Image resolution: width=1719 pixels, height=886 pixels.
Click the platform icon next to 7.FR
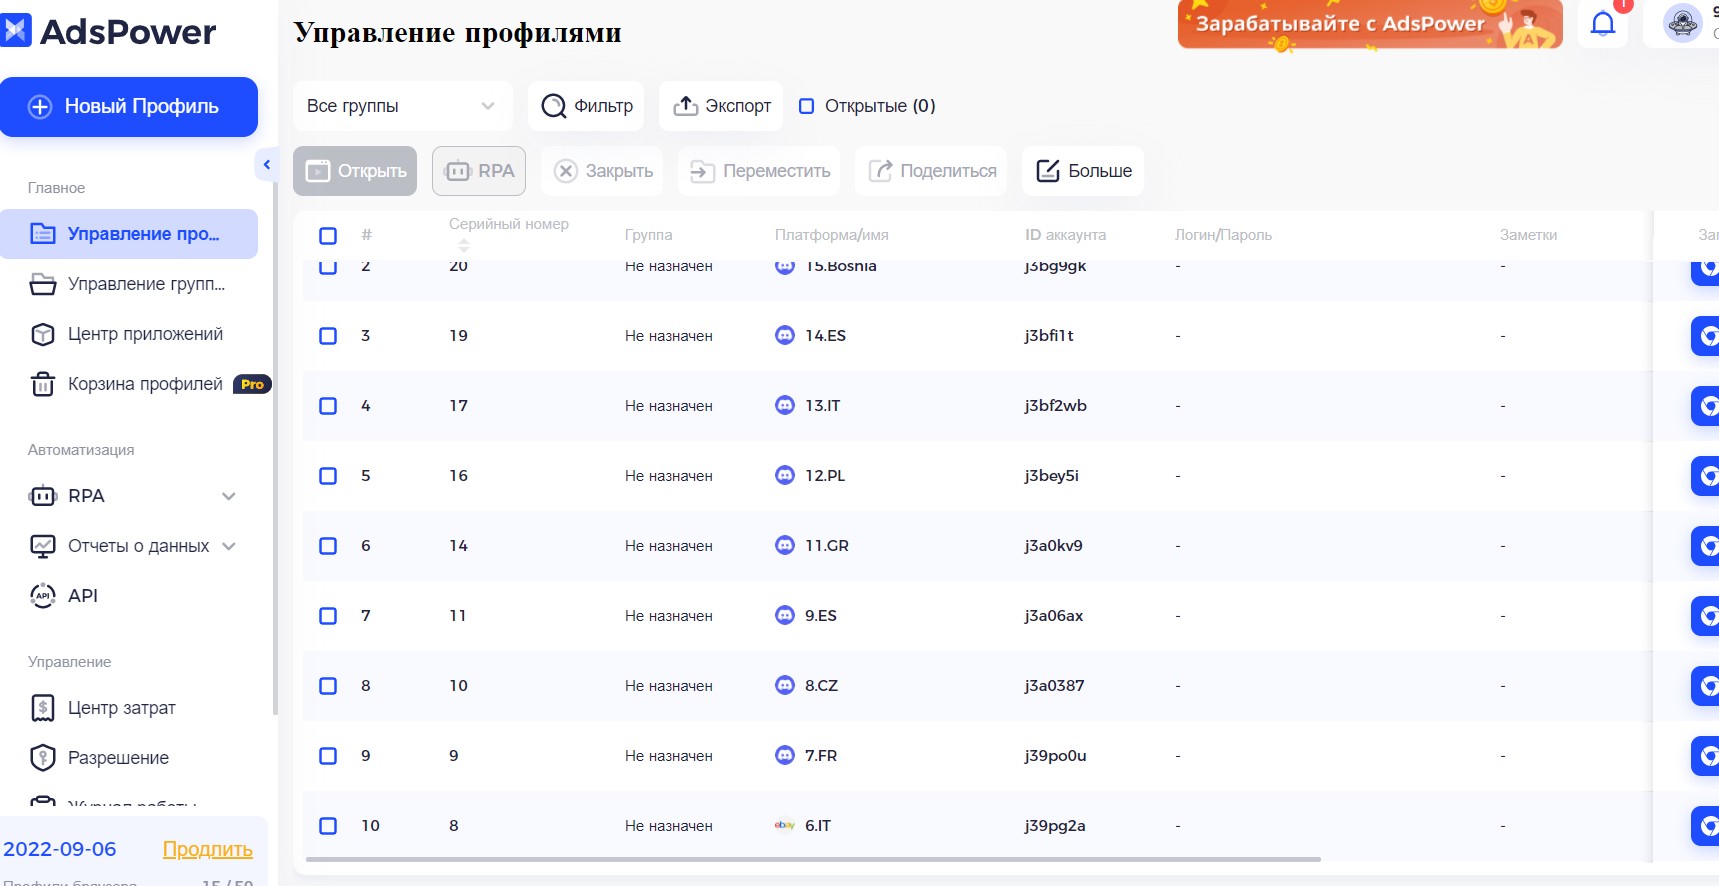pos(785,755)
